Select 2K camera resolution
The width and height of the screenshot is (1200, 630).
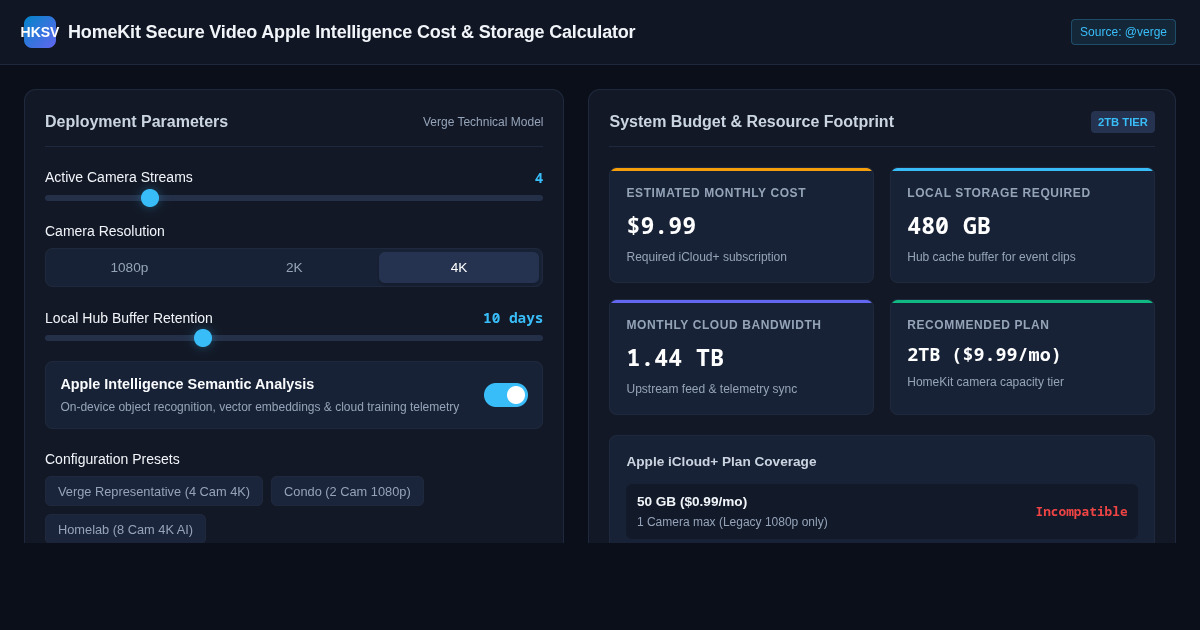coord(294,267)
